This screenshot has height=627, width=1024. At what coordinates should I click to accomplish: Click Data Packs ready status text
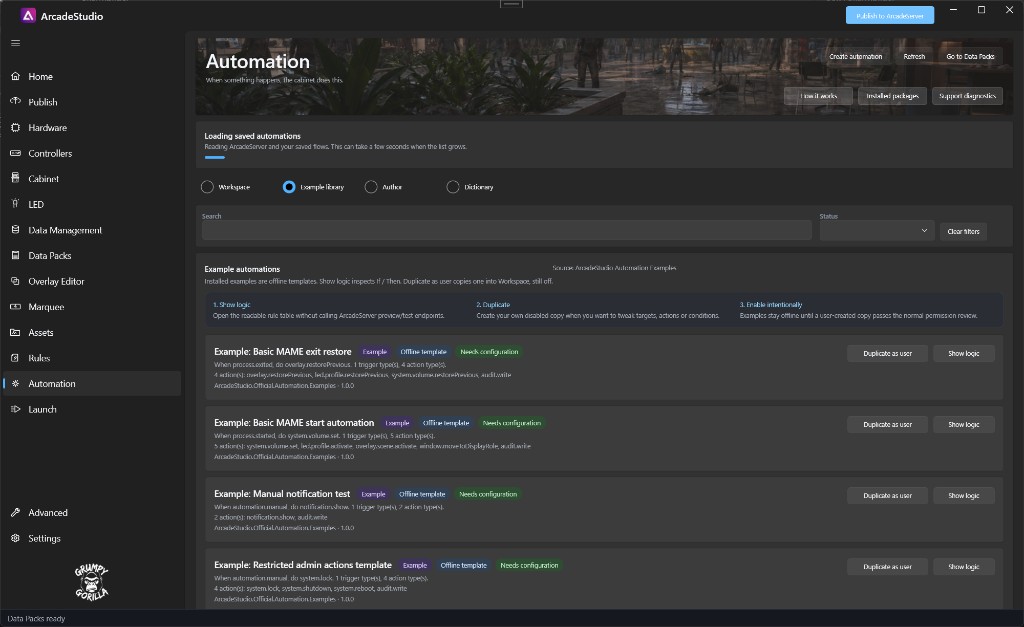36,619
